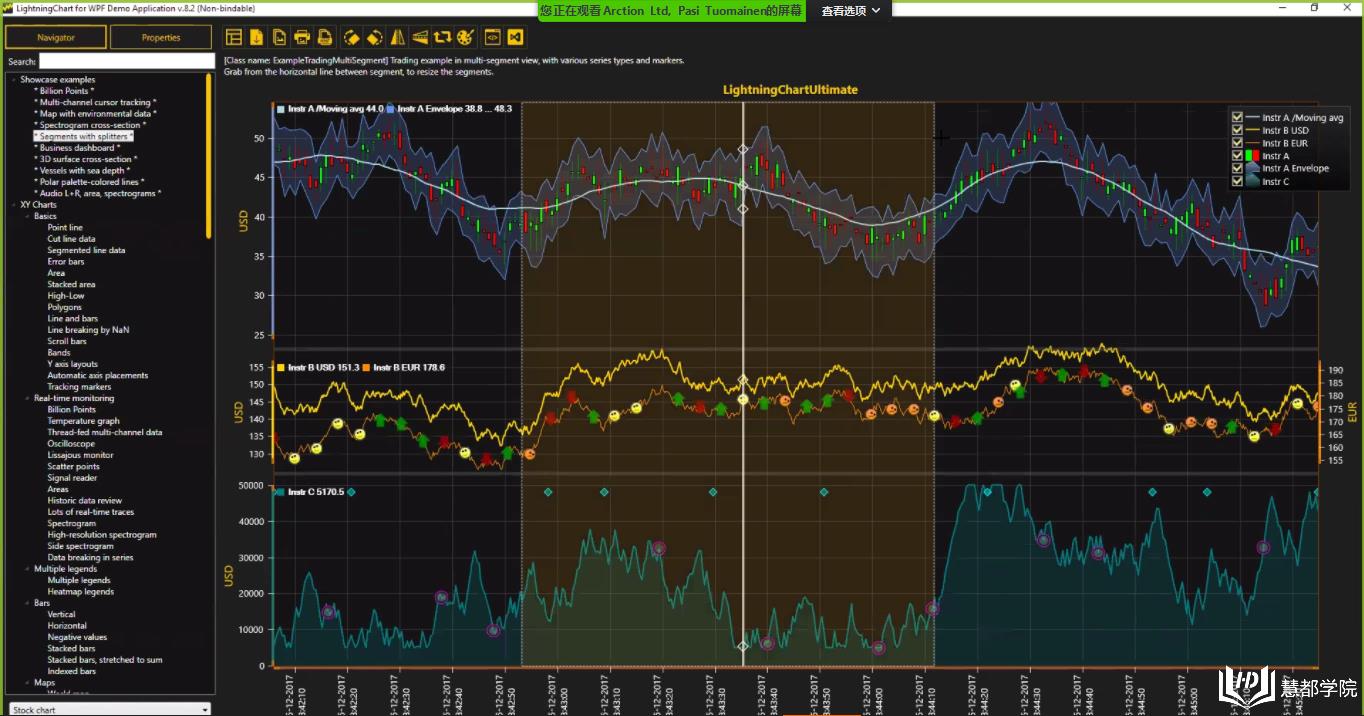The width and height of the screenshot is (1364, 716).
Task: Click the Search input field
Action: coord(126,61)
